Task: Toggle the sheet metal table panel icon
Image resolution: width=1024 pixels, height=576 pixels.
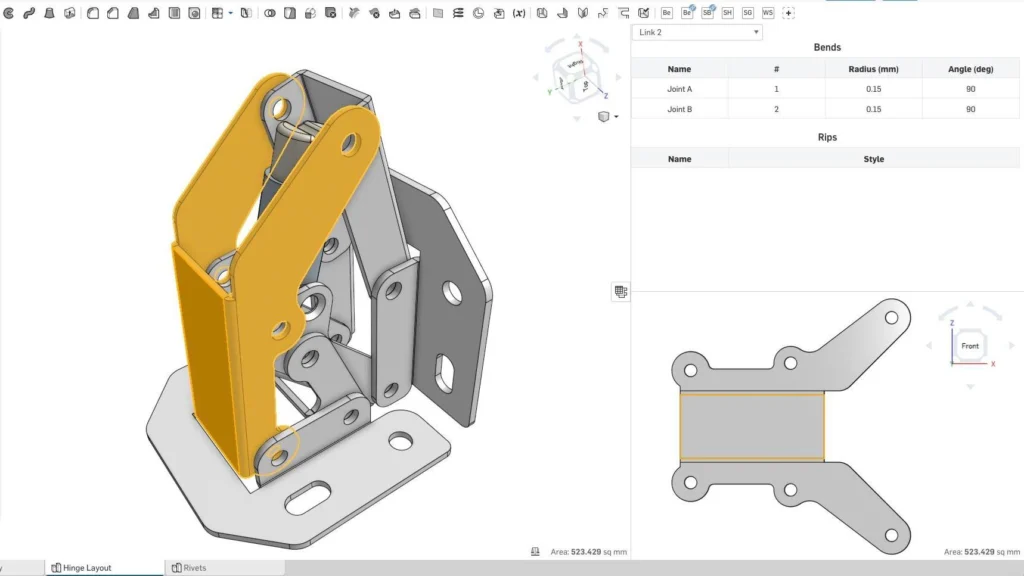Action: point(621,291)
